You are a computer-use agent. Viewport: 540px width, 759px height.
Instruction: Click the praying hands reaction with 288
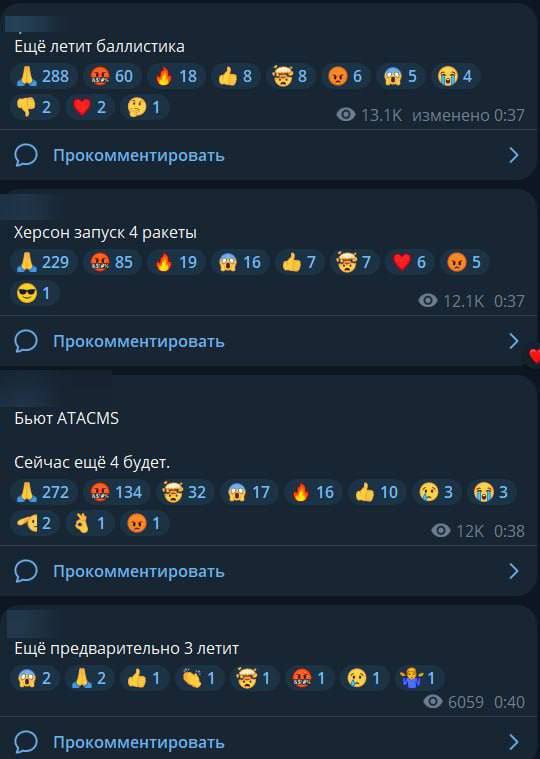point(44,76)
